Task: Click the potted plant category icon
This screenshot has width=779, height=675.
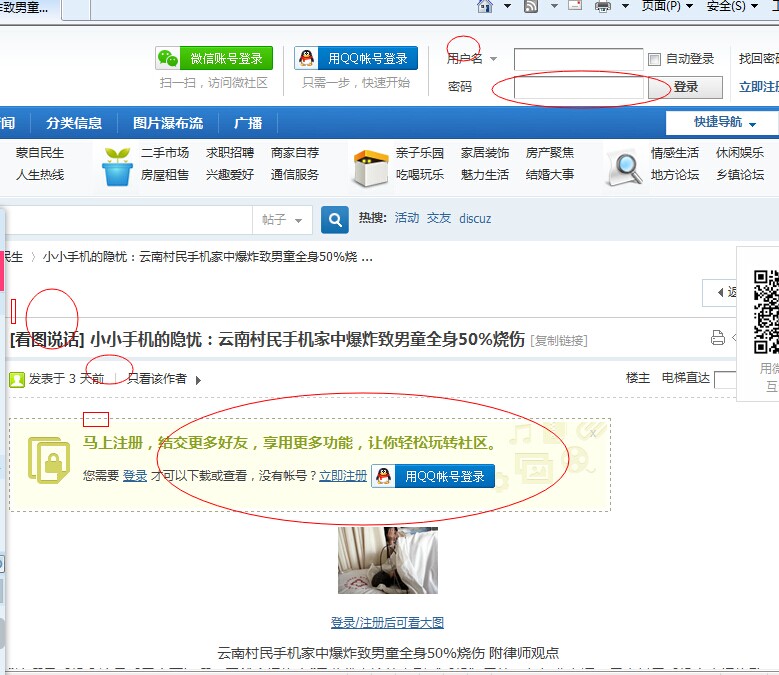Action: click(117, 166)
